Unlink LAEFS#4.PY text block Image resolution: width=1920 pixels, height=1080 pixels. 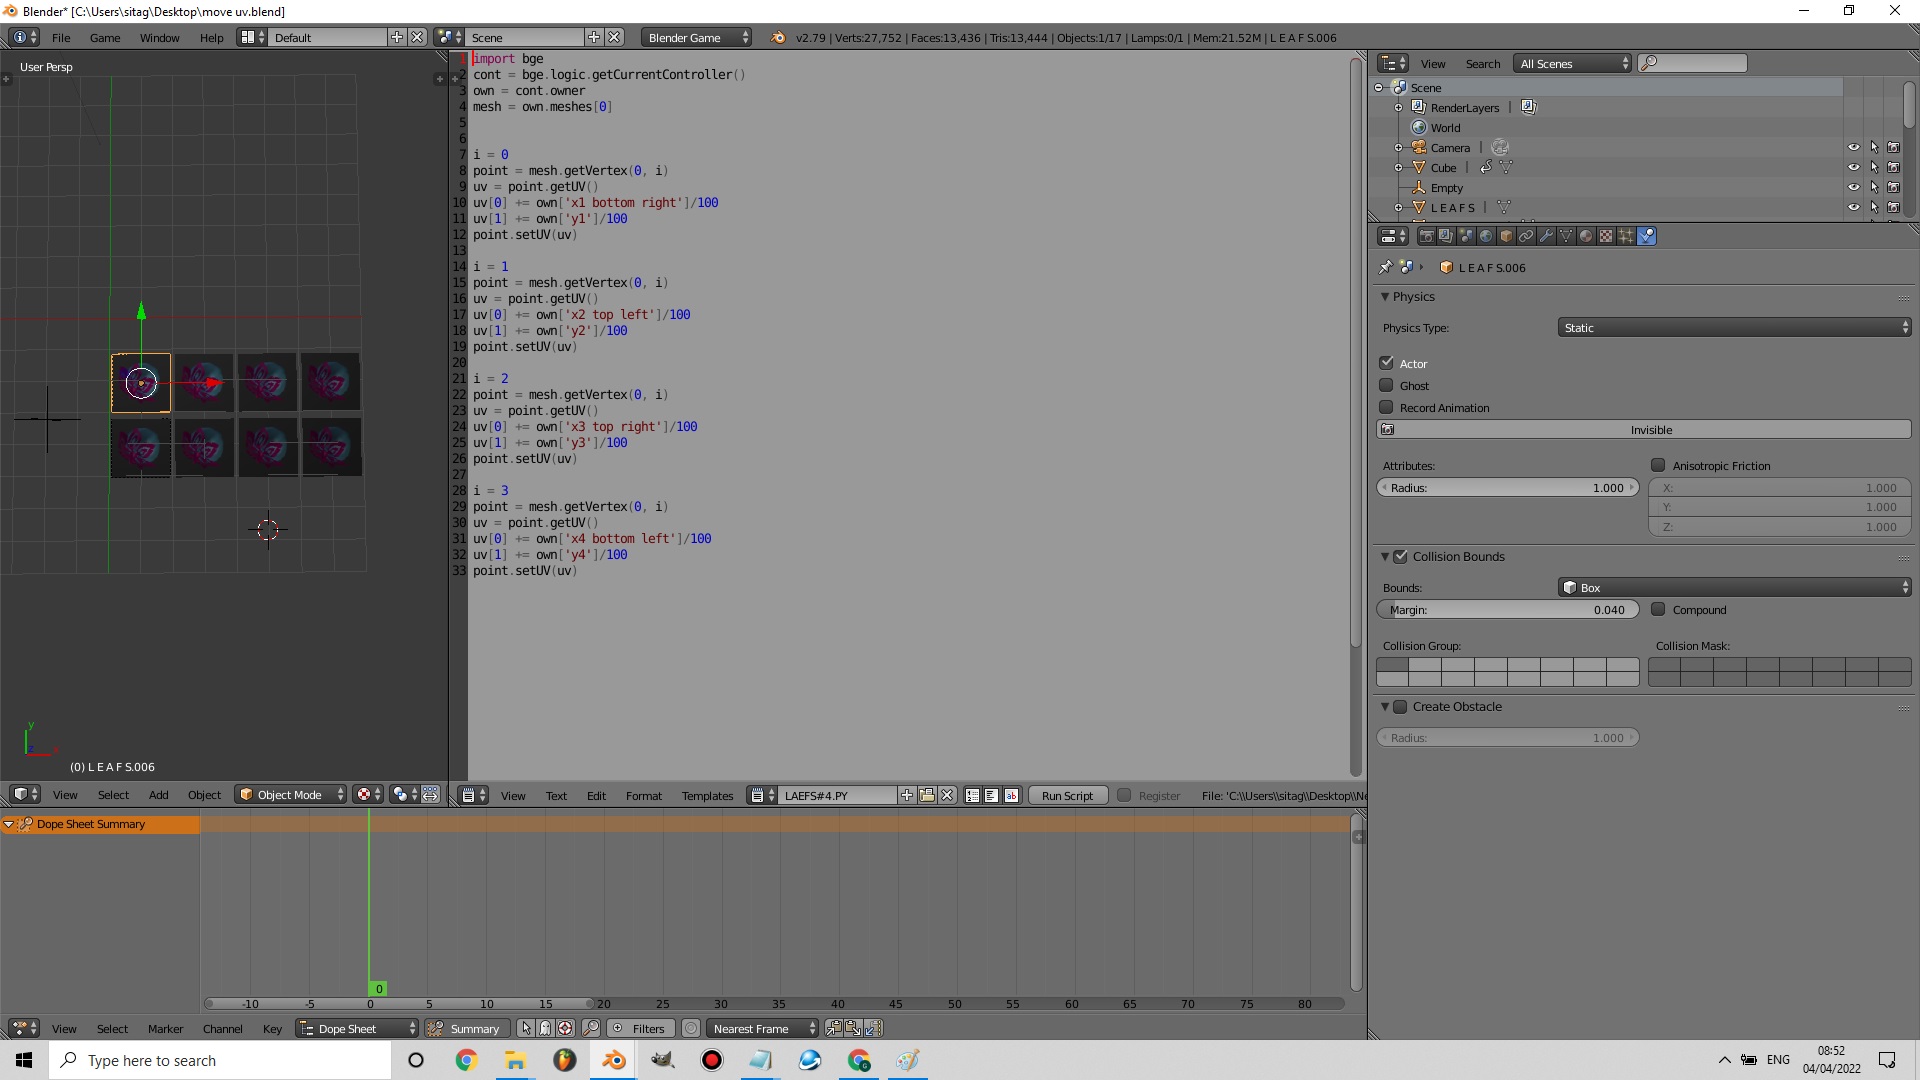[947, 795]
